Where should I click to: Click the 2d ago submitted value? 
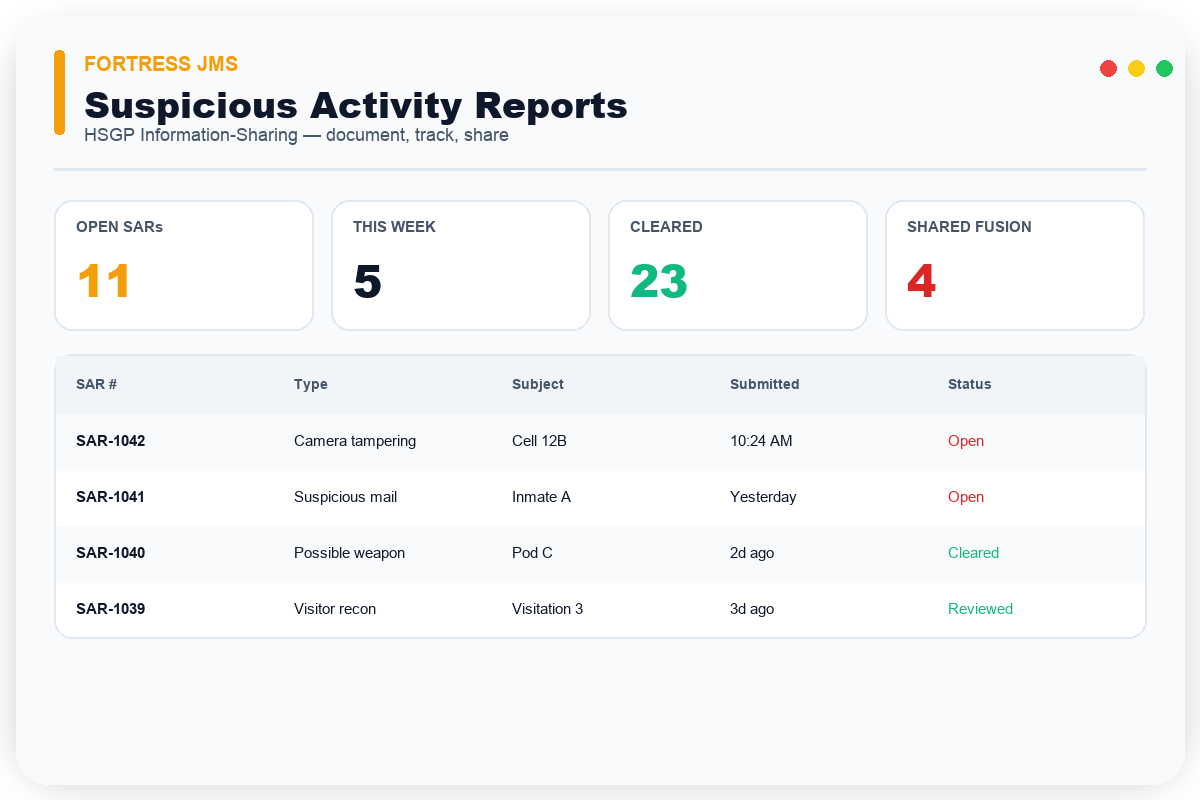[x=752, y=553]
